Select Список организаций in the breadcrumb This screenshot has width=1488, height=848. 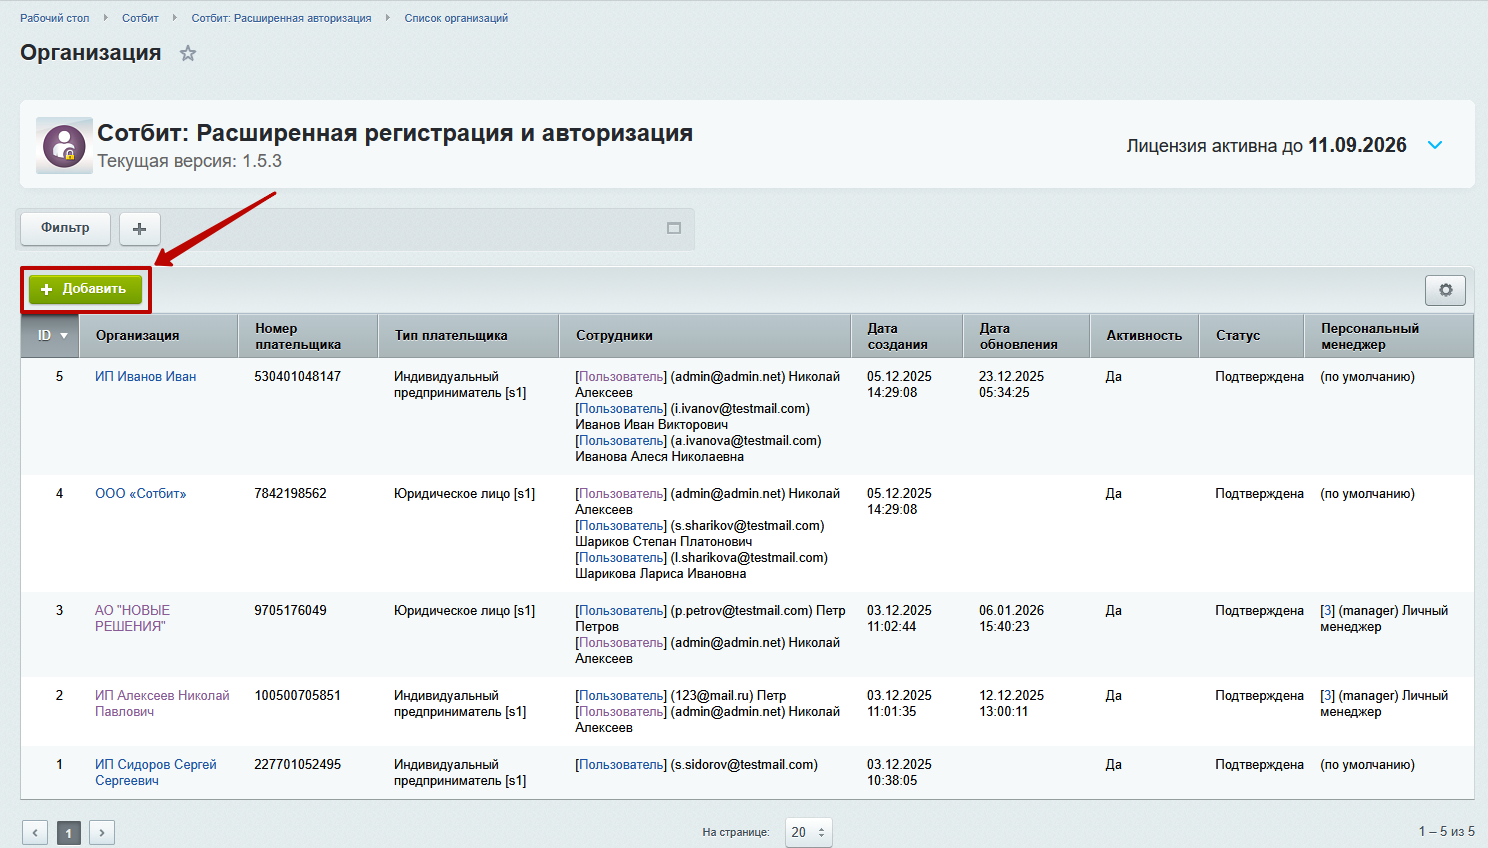(455, 17)
